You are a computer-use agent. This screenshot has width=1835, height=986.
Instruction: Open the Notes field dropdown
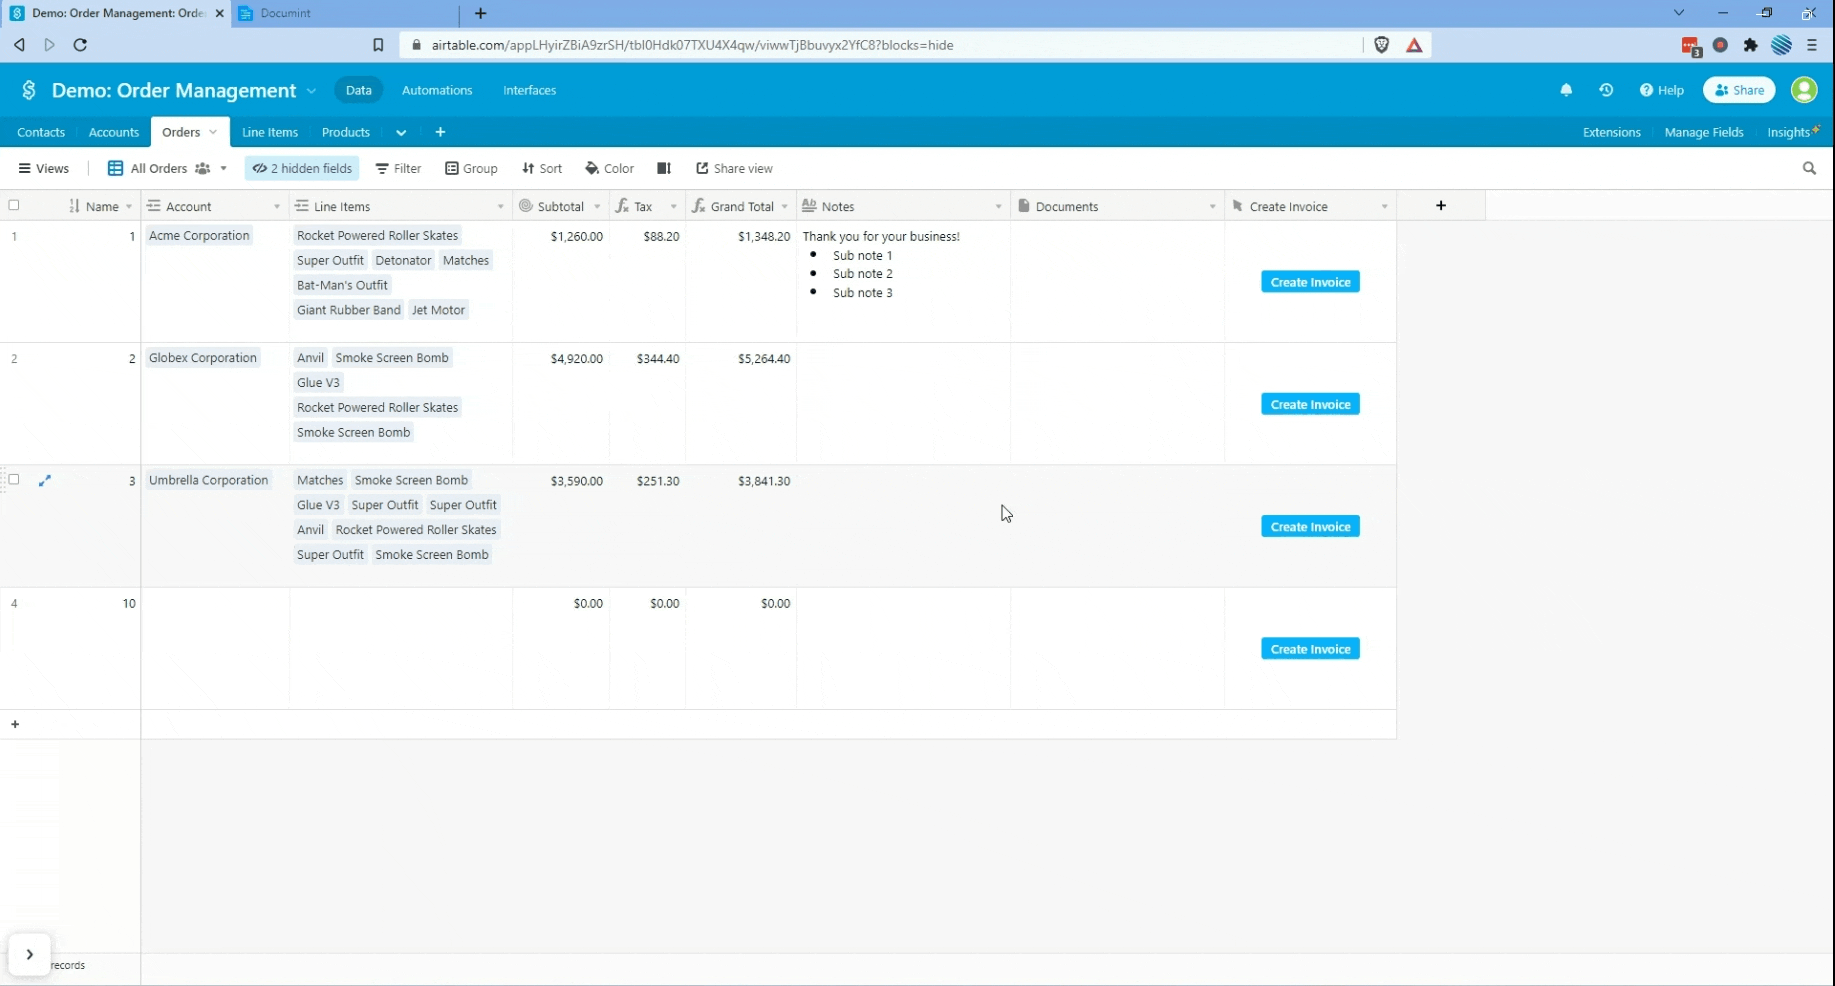point(998,207)
